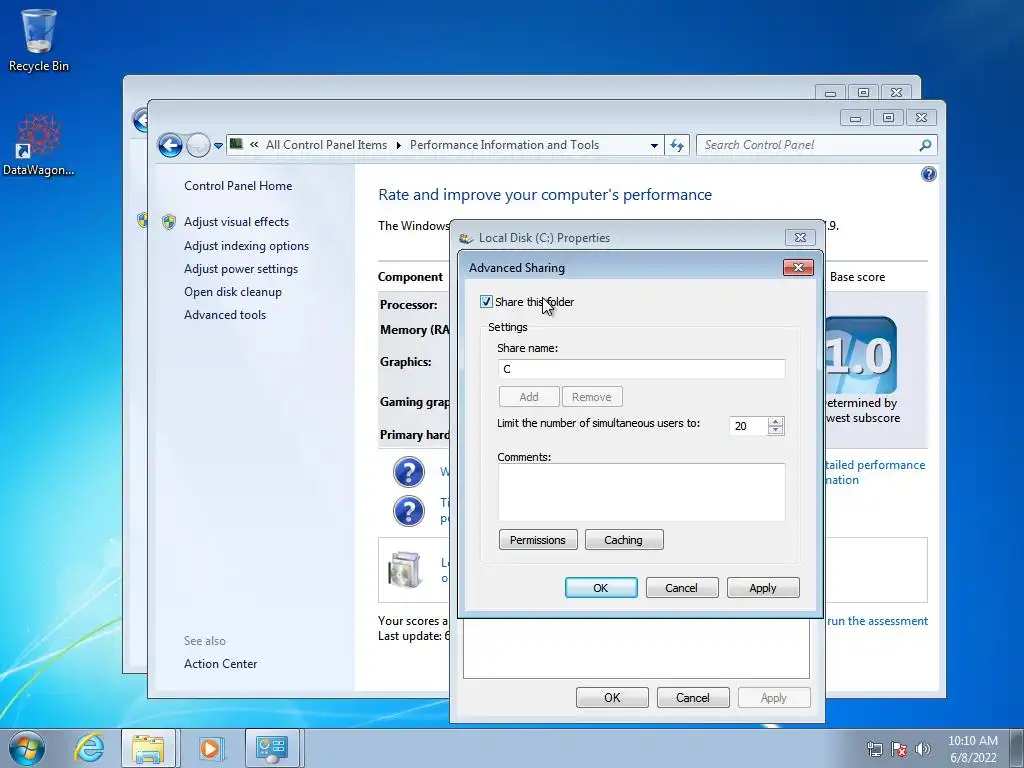Image resolution: width=1024 pixels, height=768 pixels.
Task: Click the Base score column header
Action: [857, 277]
